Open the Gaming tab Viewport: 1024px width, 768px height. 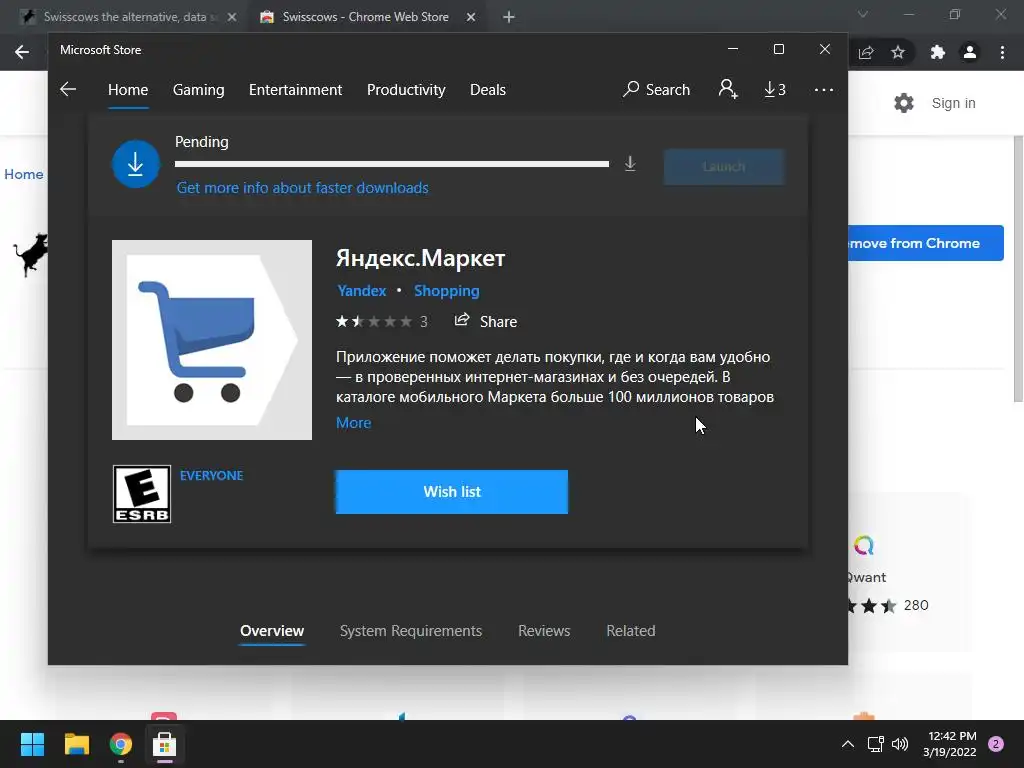point(199,89)
